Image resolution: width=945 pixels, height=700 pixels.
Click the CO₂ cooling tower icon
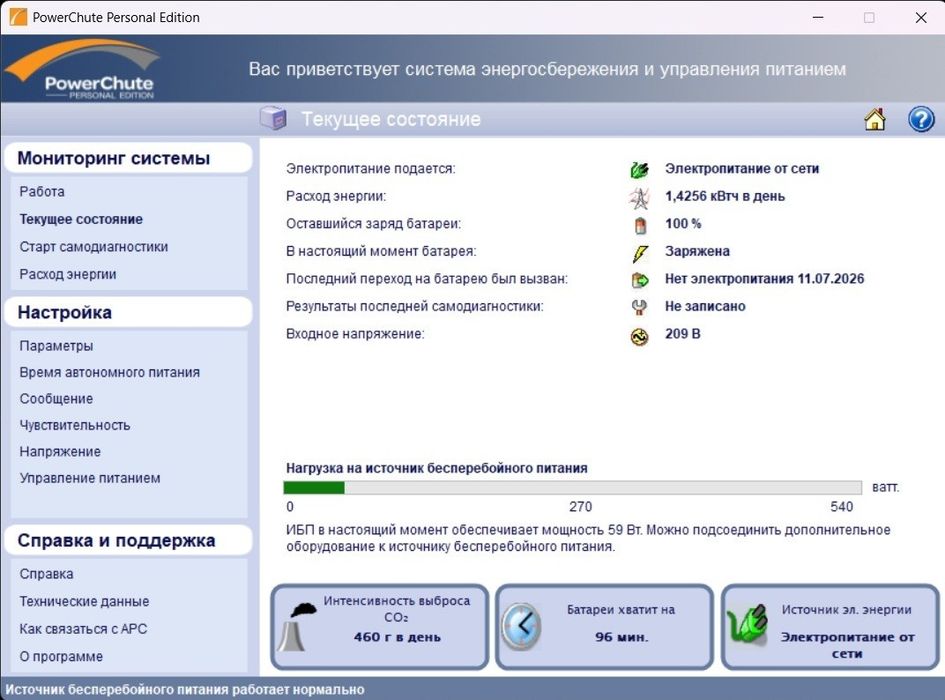pyautogui.click(x=297, y=628)
